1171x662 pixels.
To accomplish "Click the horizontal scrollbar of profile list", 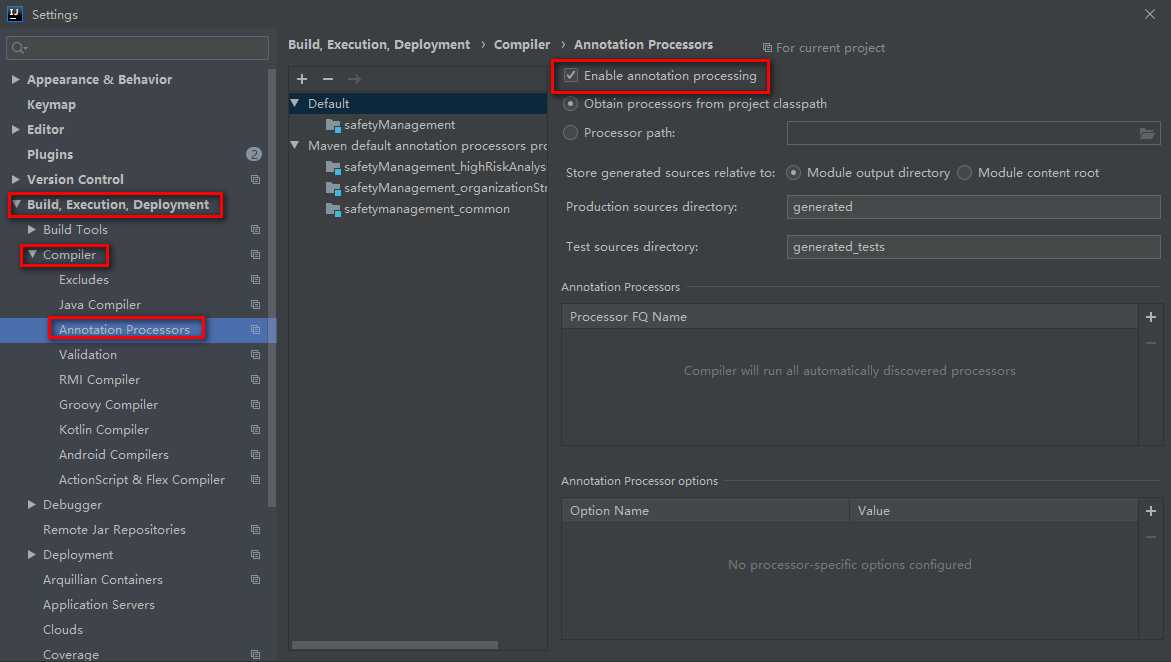I will coord(394,645).
